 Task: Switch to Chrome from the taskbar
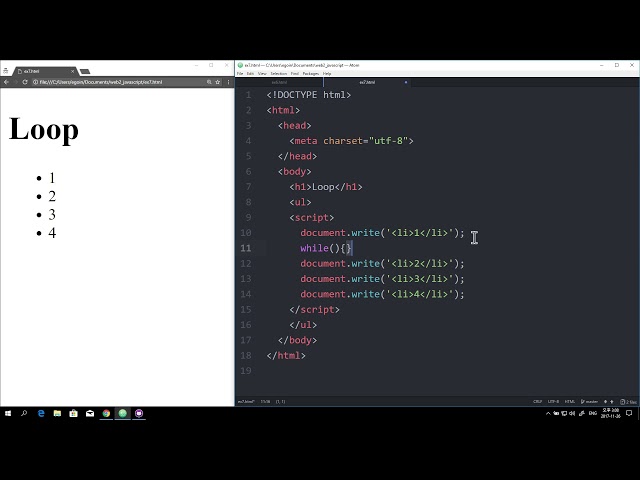click(x=106, y=413)
